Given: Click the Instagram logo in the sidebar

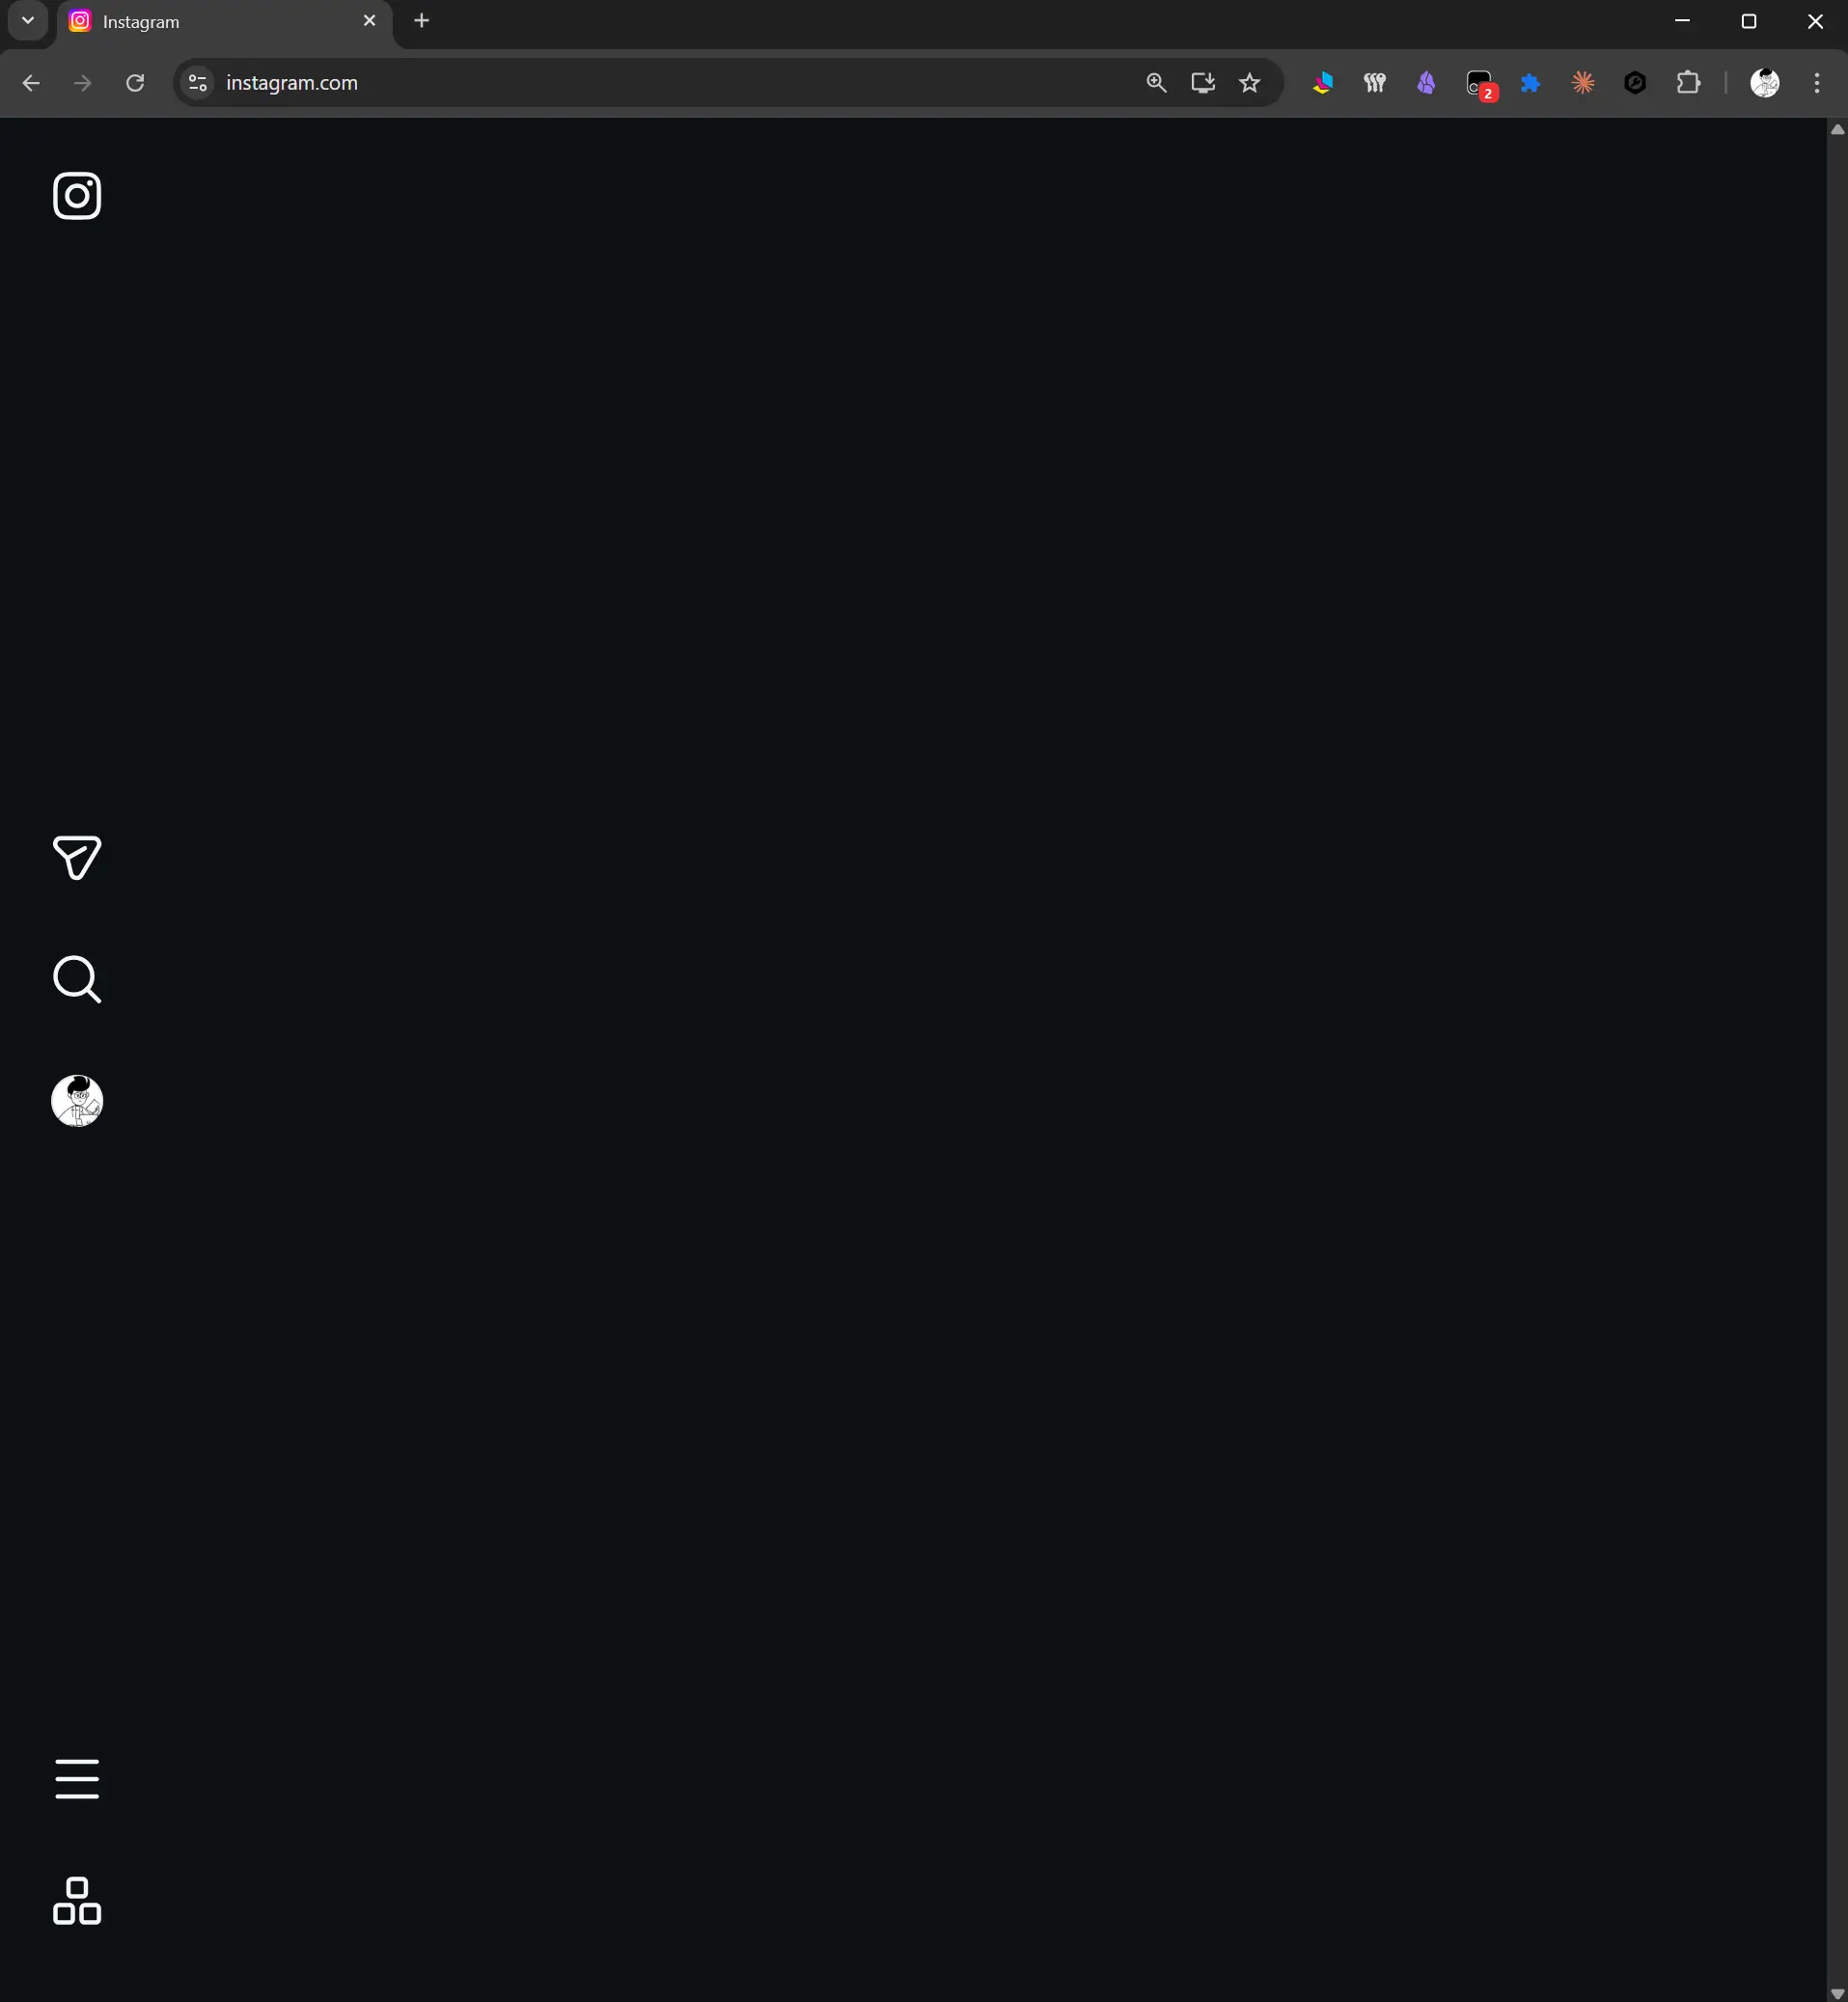Looking at the screenshot, I should [77, 196].
